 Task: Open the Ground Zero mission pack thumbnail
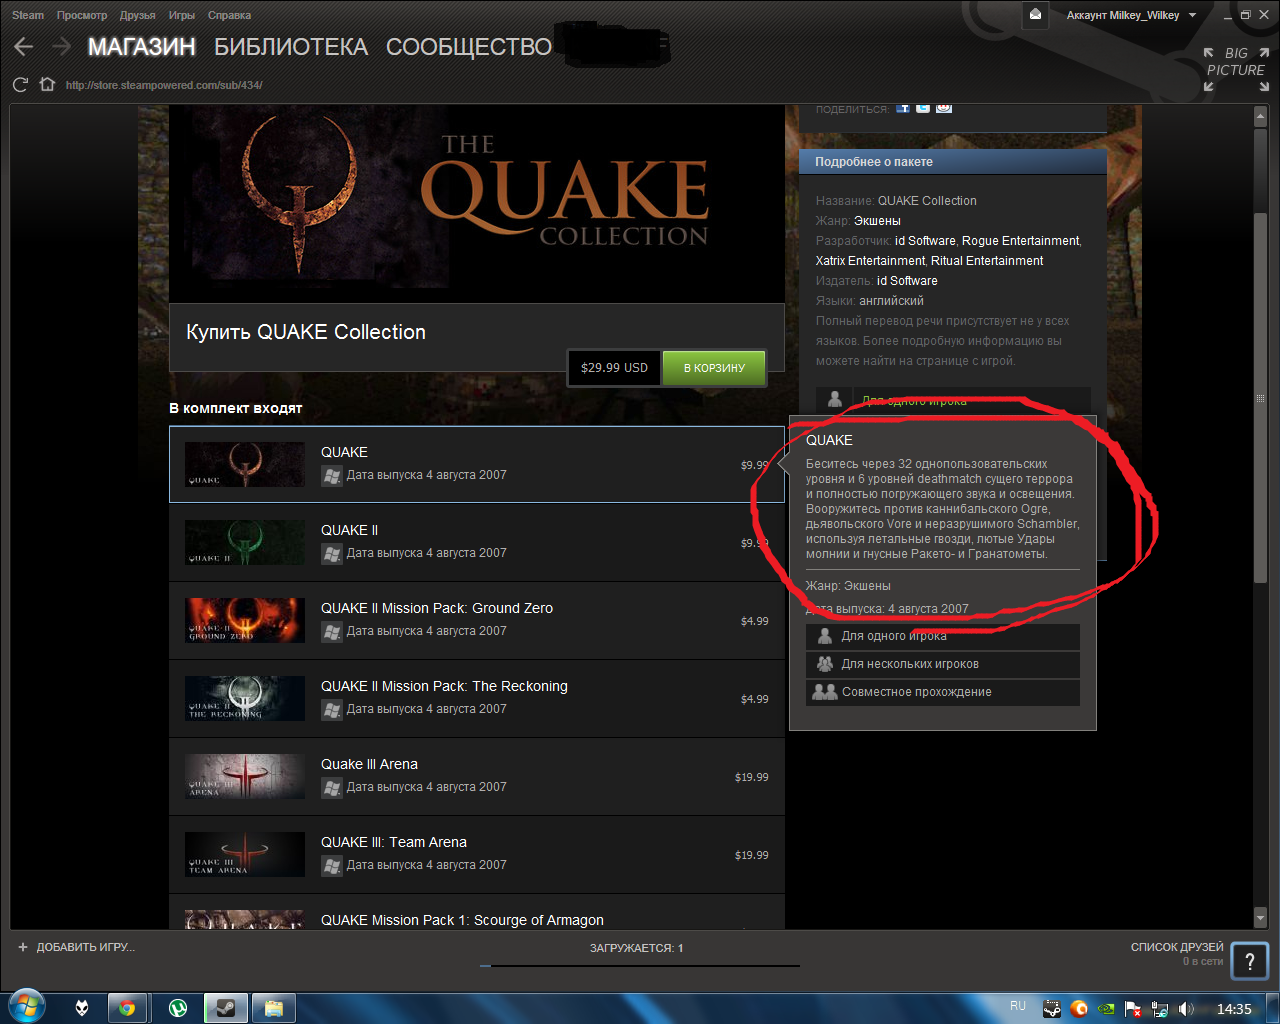tap(245, 621)
